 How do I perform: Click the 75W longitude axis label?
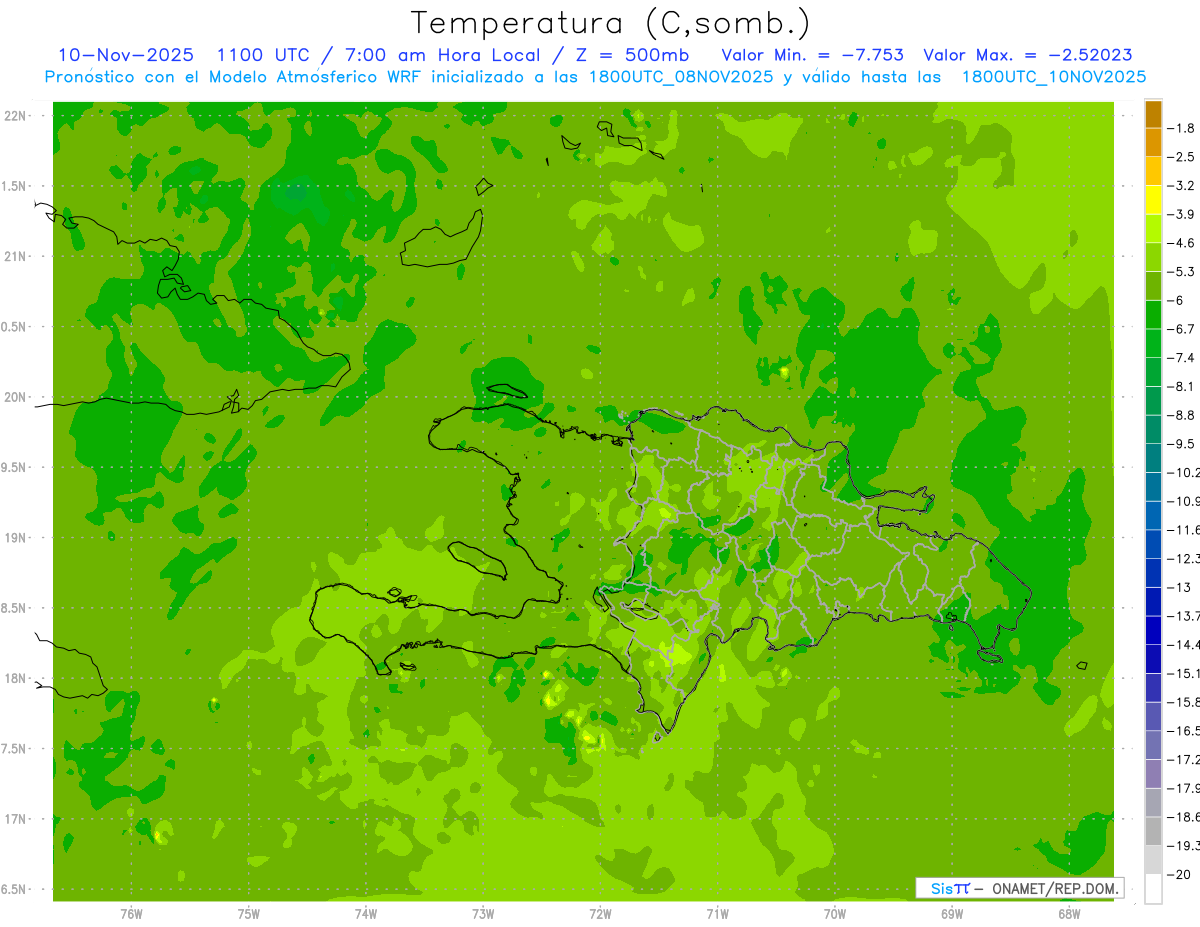coord(249,913)
